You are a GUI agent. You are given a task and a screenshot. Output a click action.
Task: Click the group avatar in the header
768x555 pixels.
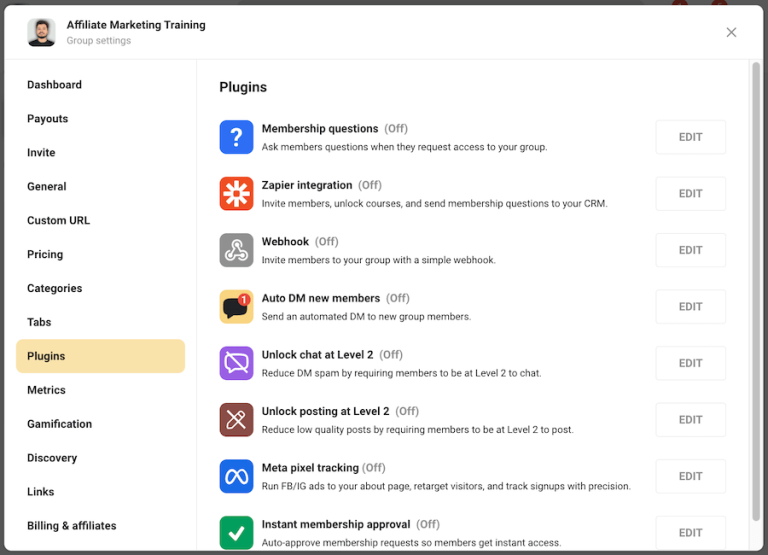click(x=41, y=32)
